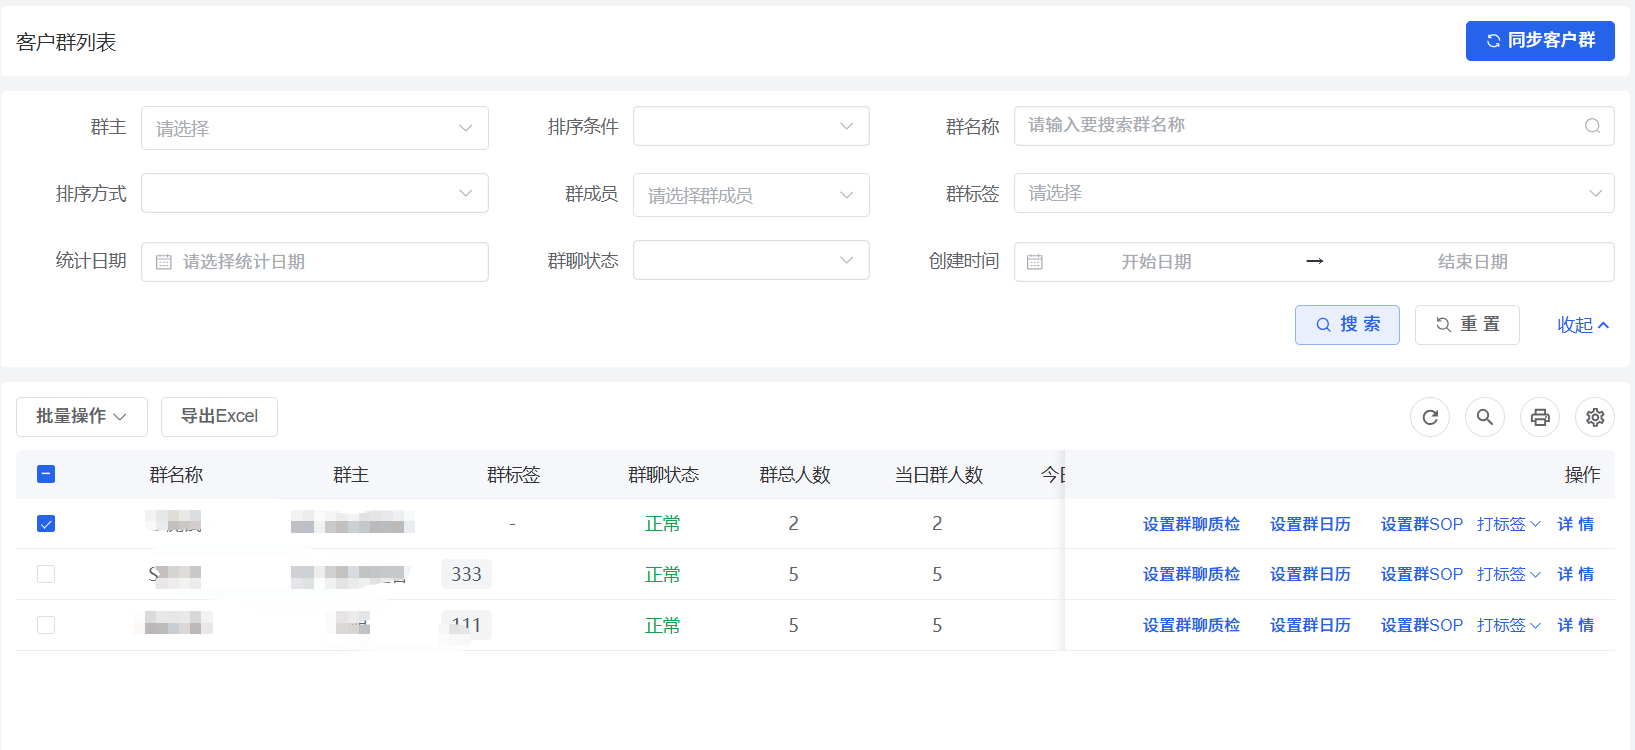Click 设置群SOP in 333 row
The image size is (1635, 750).
coord(1421,574)
